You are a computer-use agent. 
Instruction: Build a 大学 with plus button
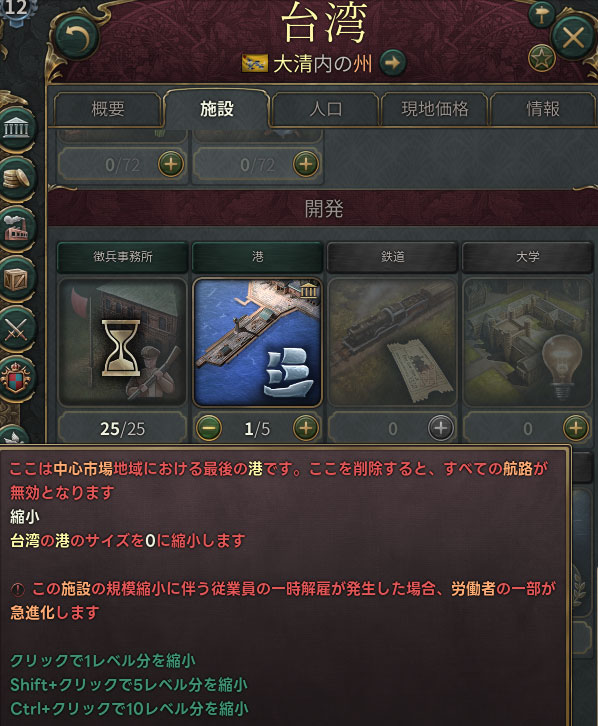tap(576, 428)
